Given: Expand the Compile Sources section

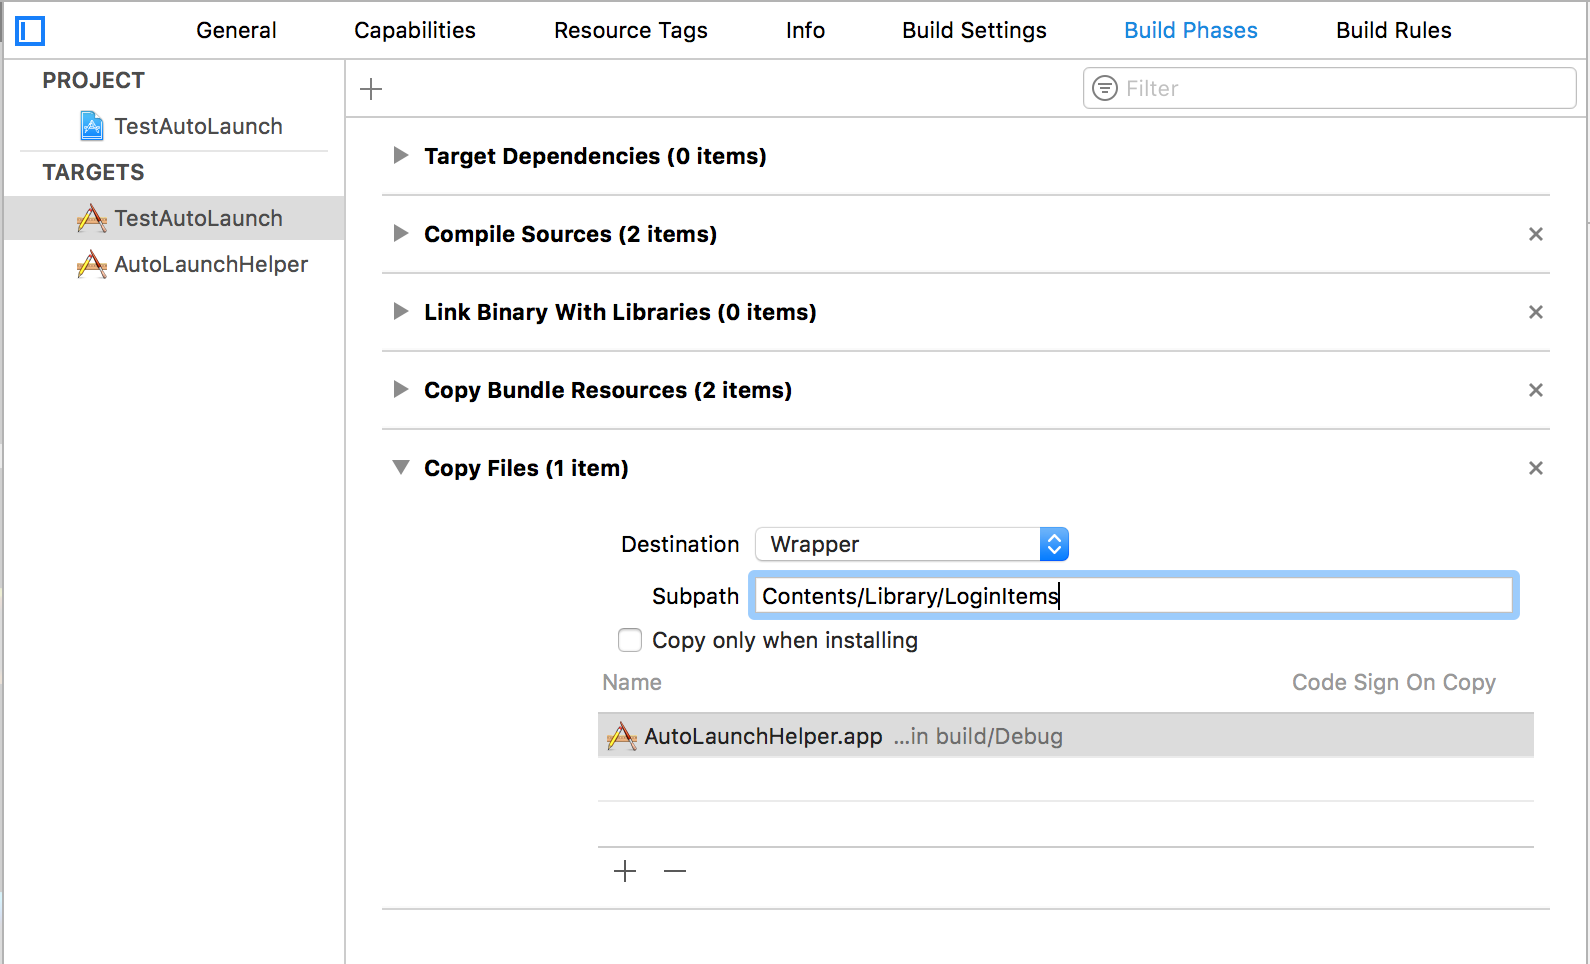Looking at the screenshot, I should click(x=401, y=234).
